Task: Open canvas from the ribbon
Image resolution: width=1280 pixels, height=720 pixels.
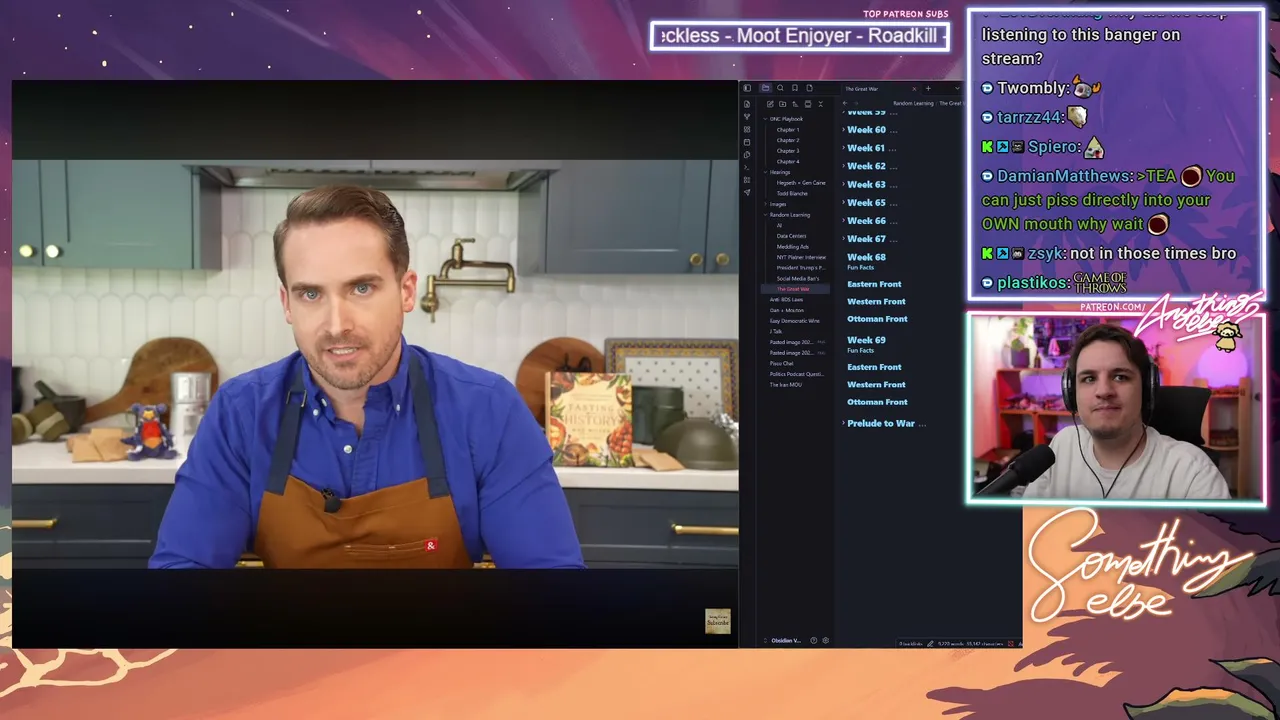Action: [747, 130]
